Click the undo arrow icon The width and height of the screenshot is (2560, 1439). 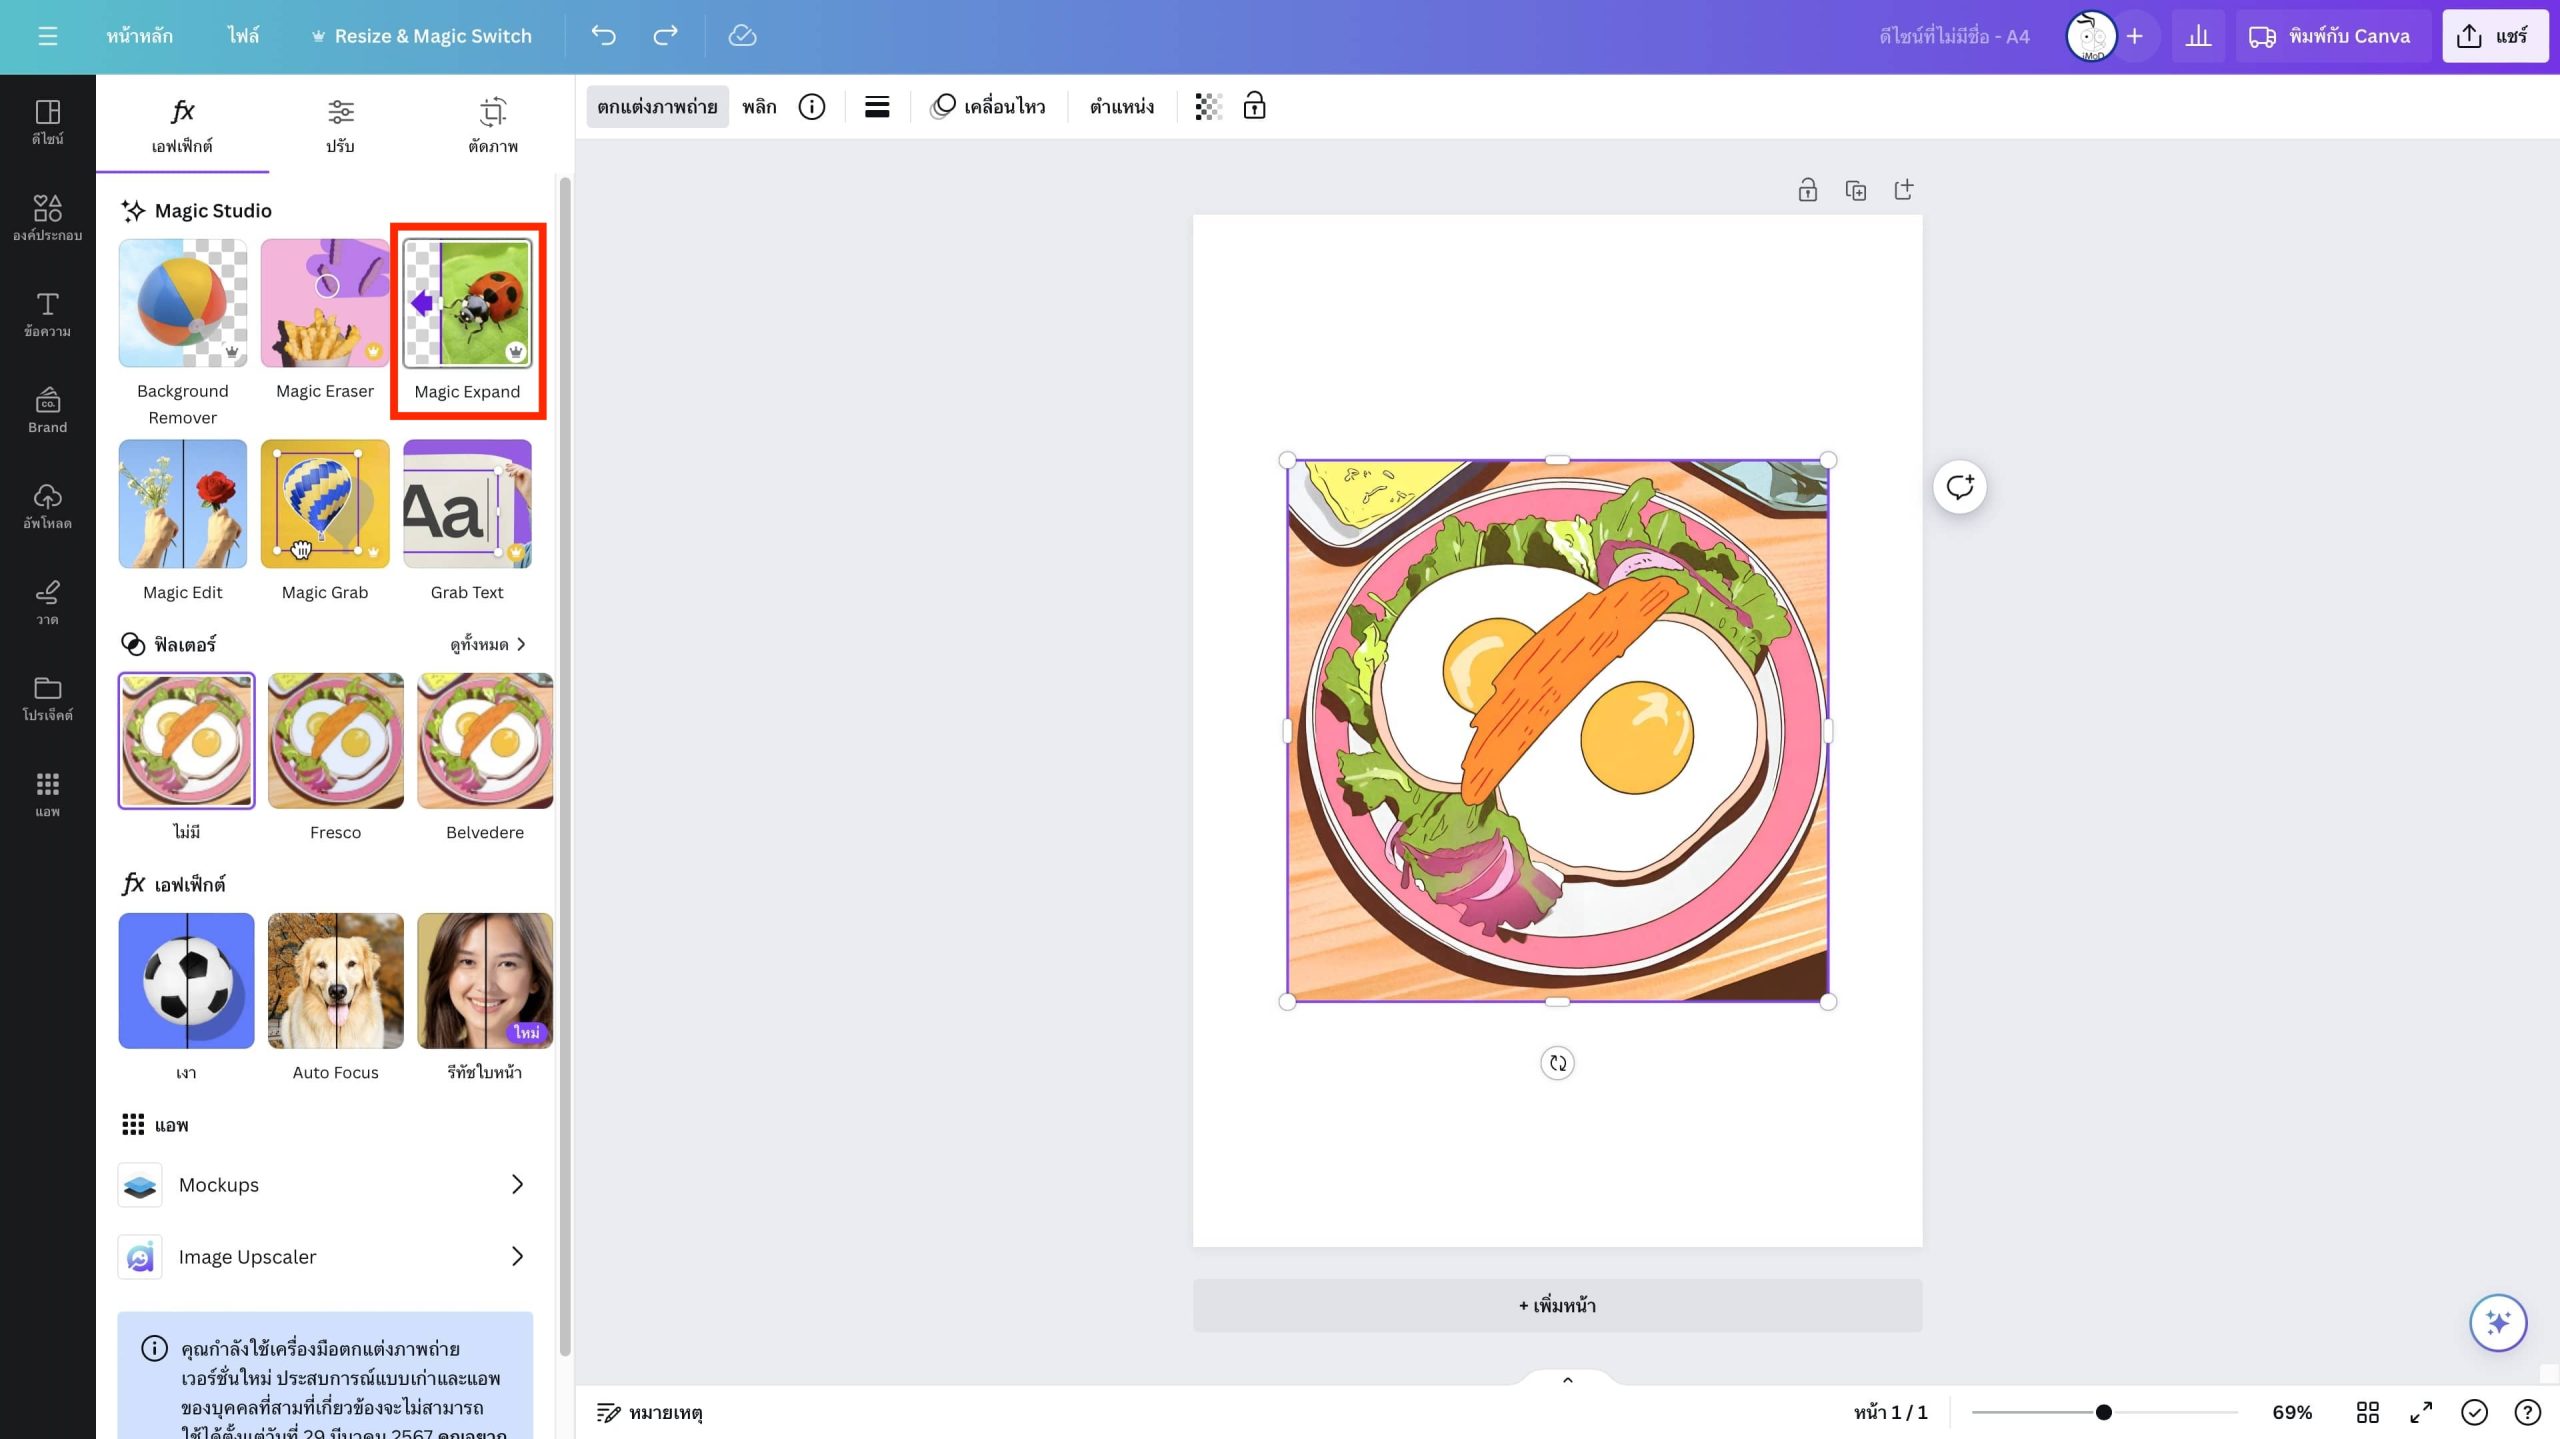point(603,36)
